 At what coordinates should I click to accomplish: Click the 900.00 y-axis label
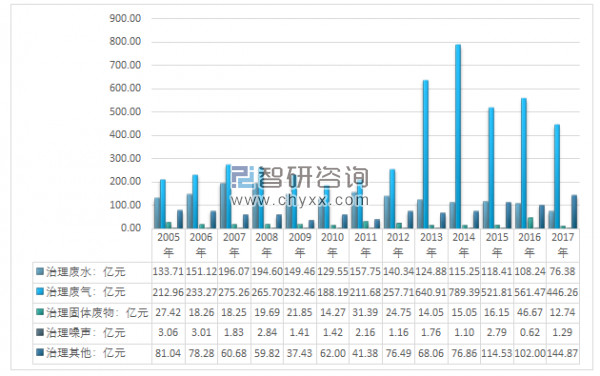tap(125, 18)
